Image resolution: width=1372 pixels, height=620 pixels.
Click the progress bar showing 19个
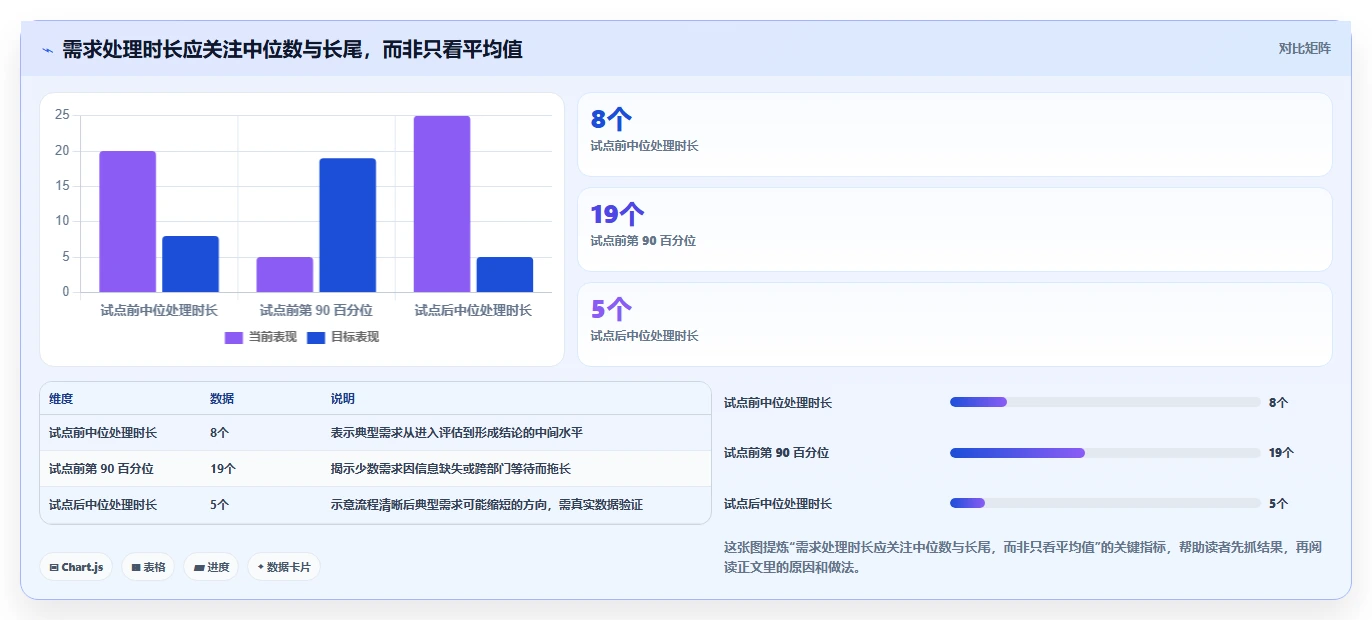(x=1105, y=453)
